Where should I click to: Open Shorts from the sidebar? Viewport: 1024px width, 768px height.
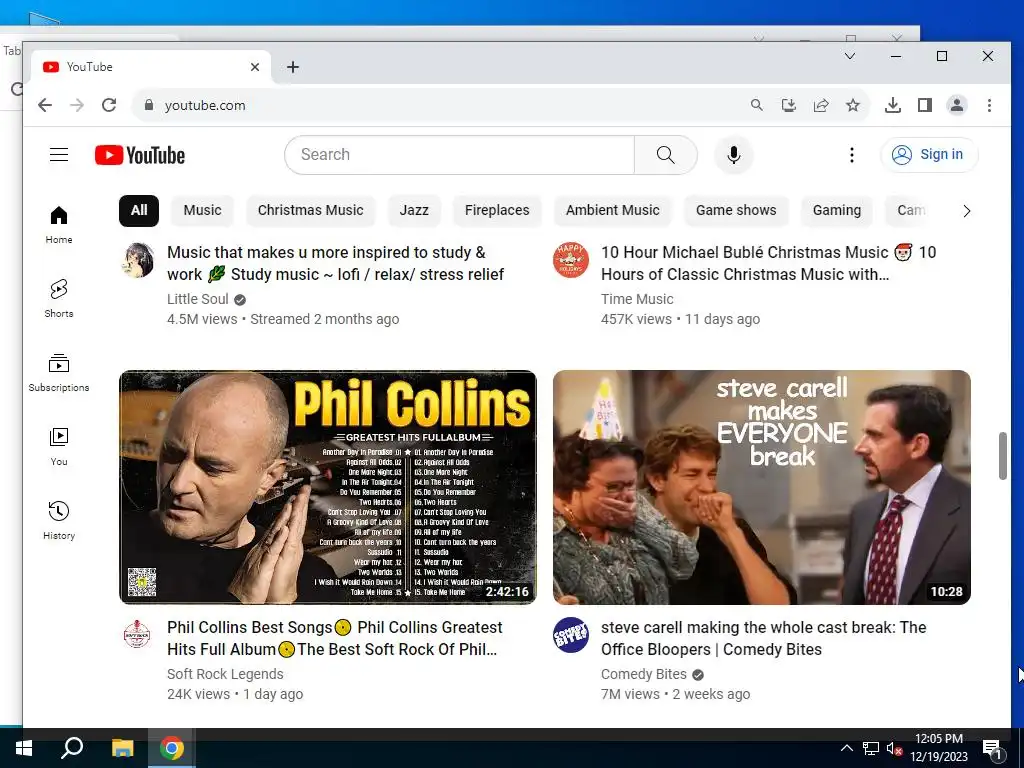click(59, 298)
